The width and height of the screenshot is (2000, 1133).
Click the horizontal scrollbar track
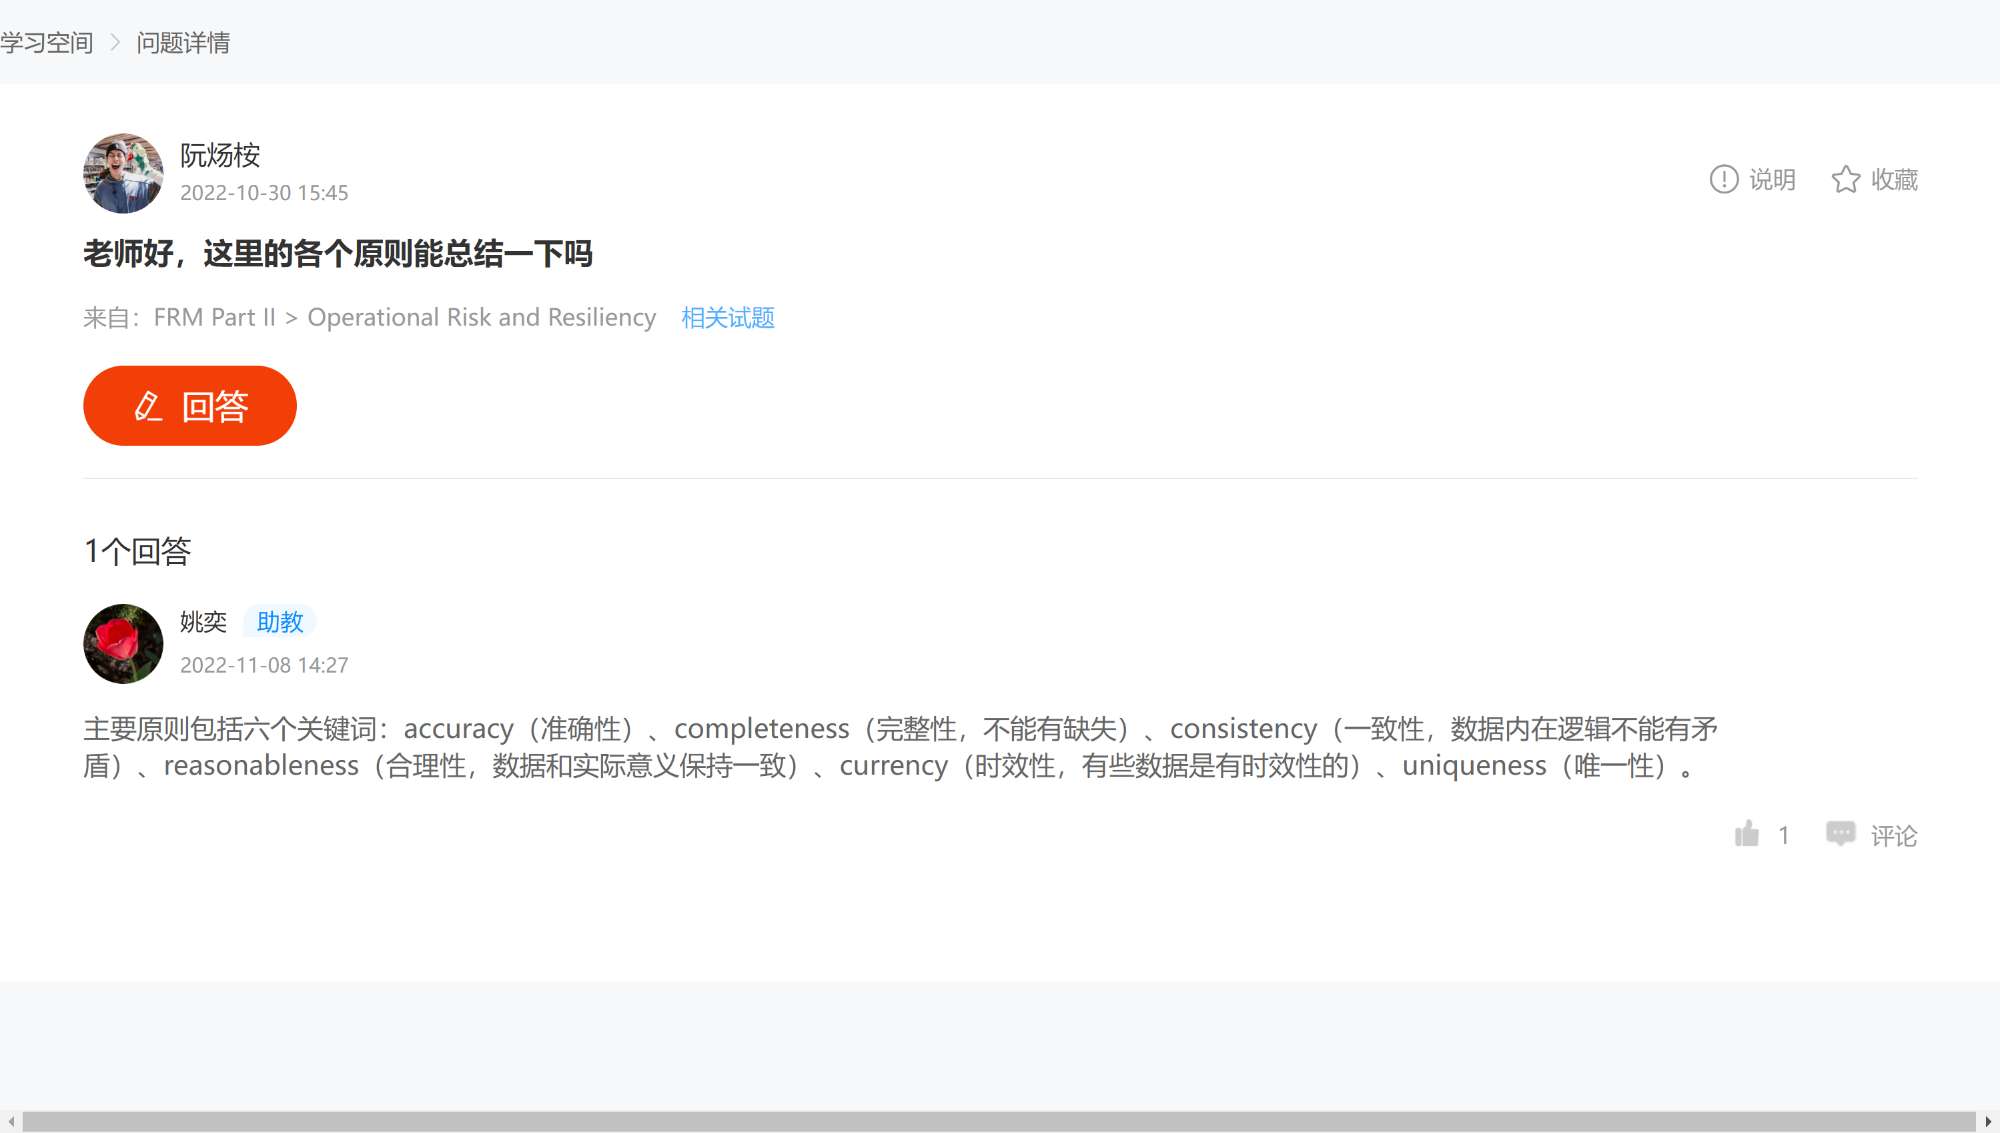(1000, 1122)
